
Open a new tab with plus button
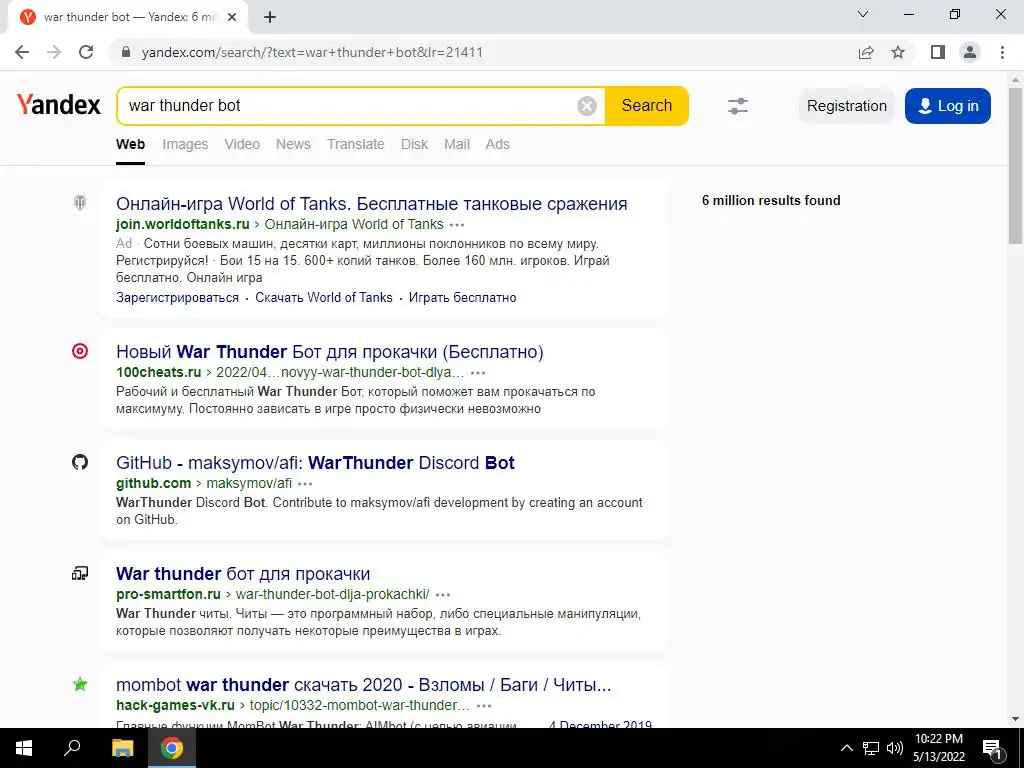(270, 17)
